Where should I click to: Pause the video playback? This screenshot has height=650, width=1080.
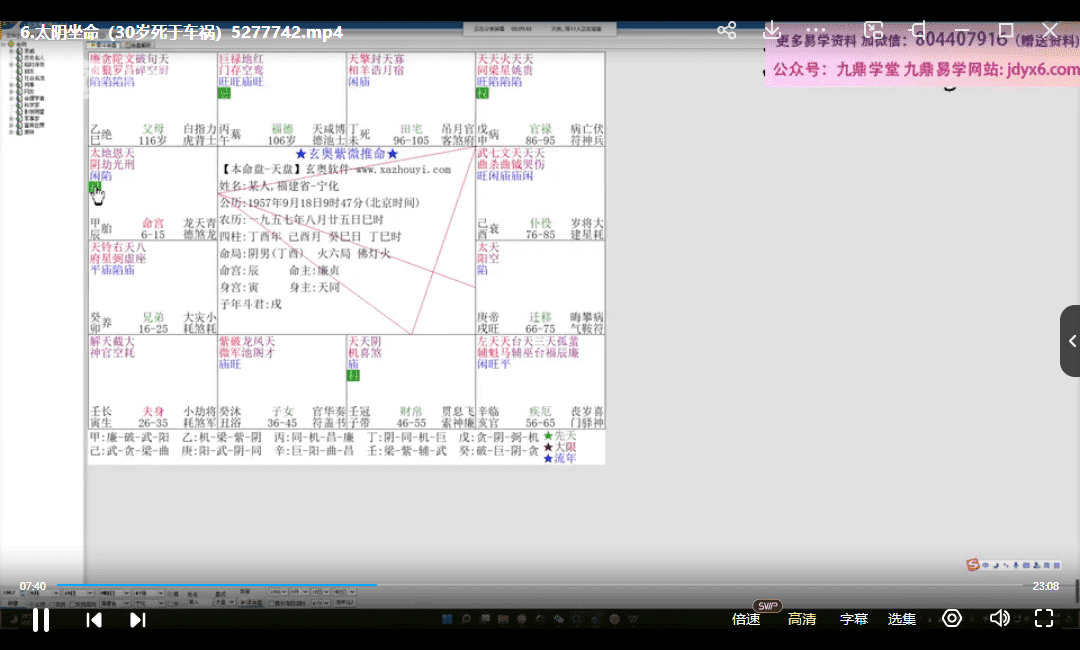coord(41,620)
